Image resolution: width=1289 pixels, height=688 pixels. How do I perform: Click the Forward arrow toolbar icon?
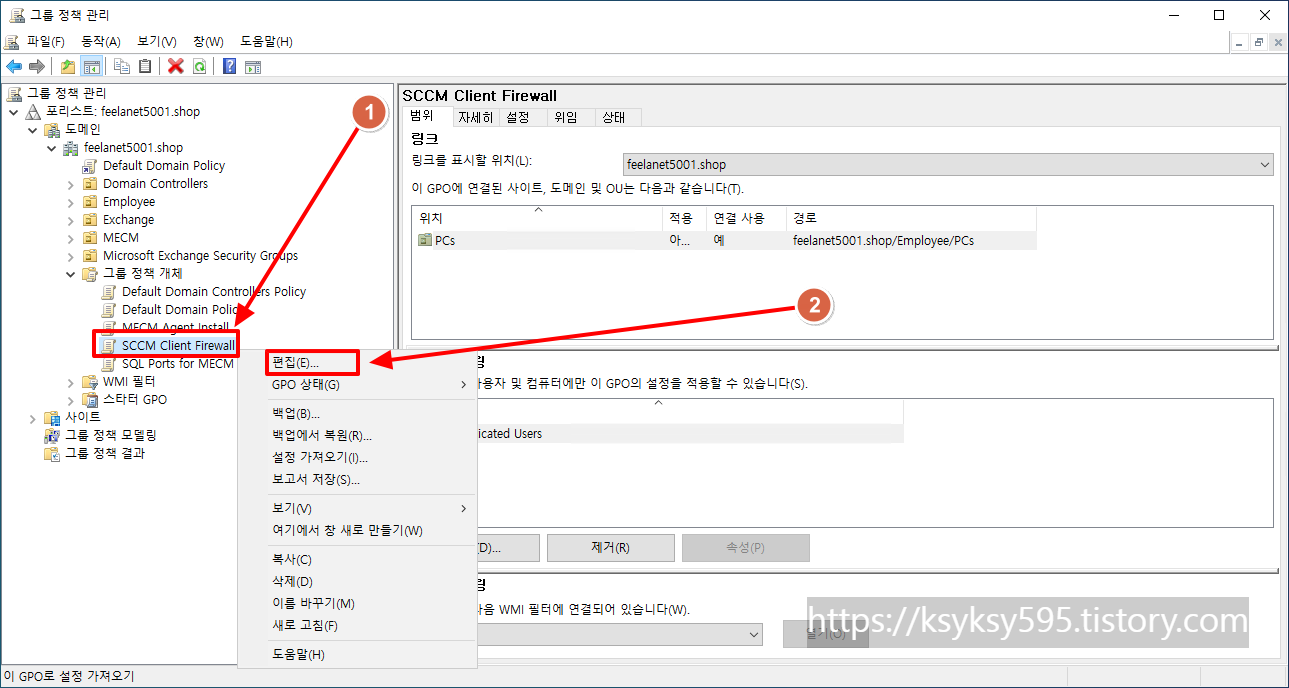click(x=37, y=66)
